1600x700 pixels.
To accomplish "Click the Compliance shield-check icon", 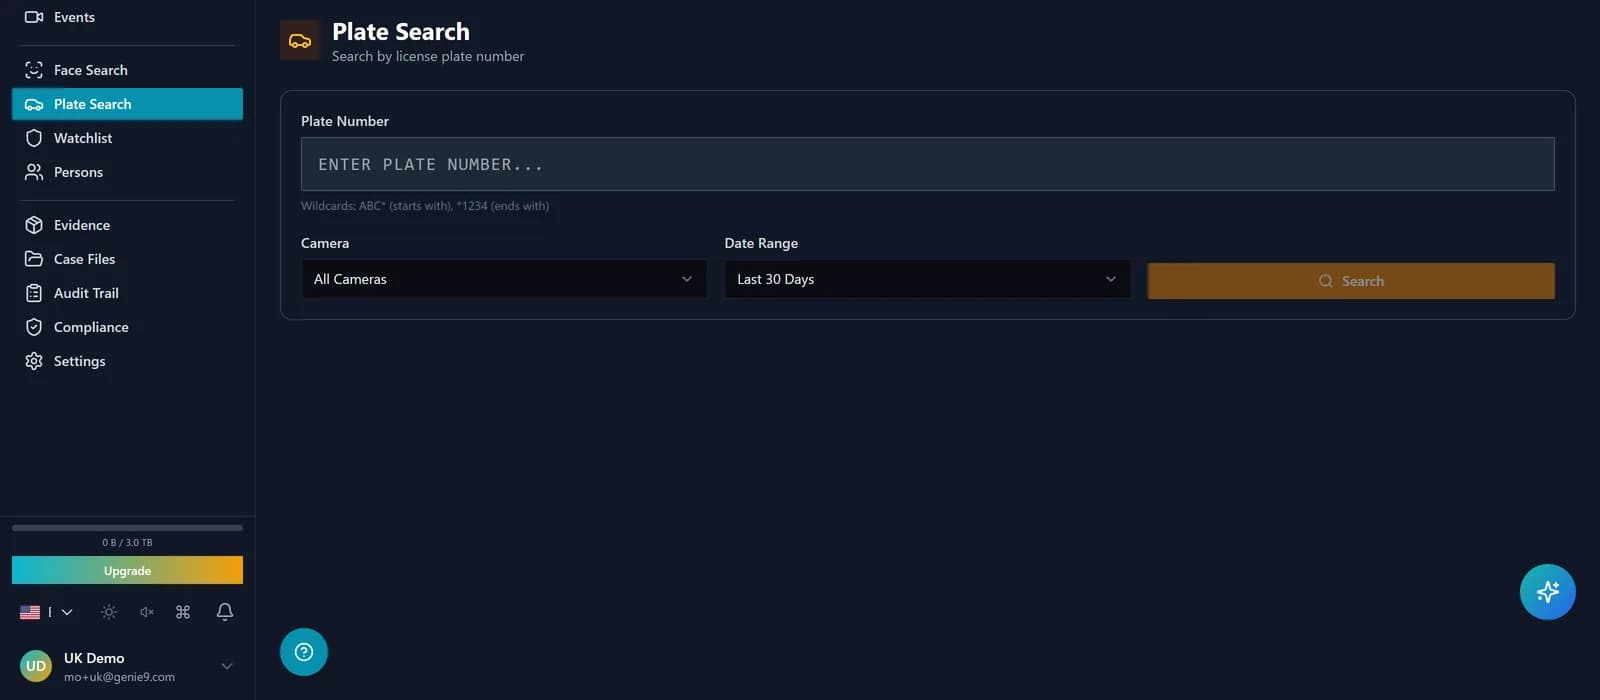I will (x=34, y=327).
